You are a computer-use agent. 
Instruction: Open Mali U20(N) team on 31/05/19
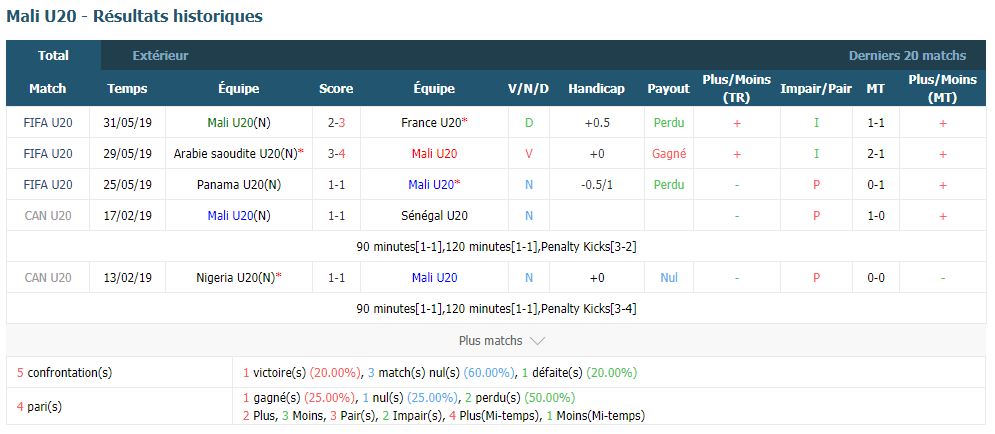tap(239, 122)
